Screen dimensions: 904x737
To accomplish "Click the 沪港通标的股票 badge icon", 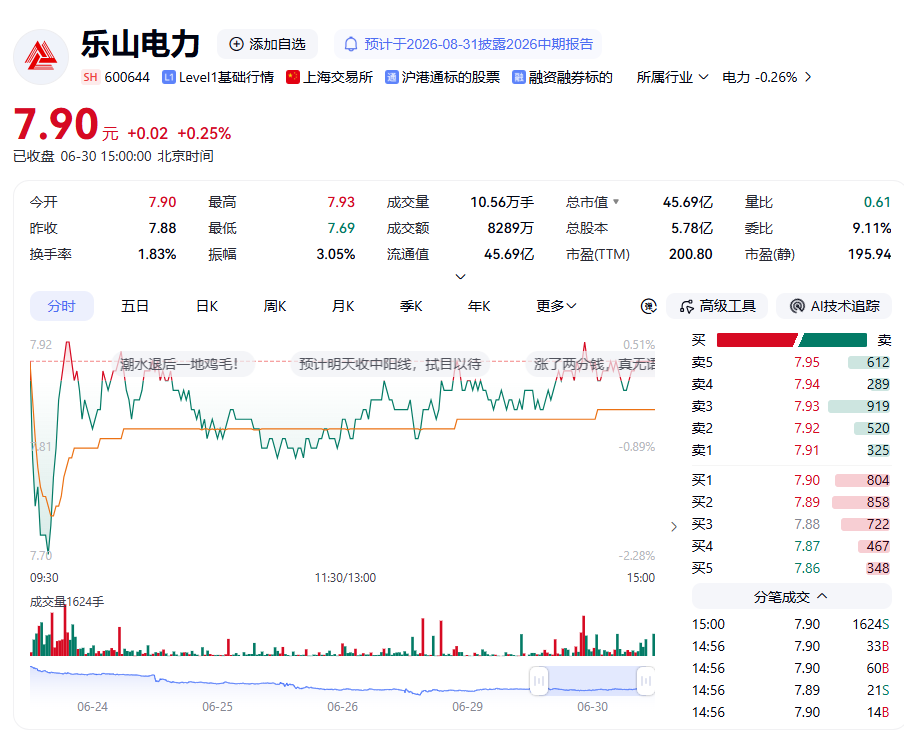I will click(391, 77).
